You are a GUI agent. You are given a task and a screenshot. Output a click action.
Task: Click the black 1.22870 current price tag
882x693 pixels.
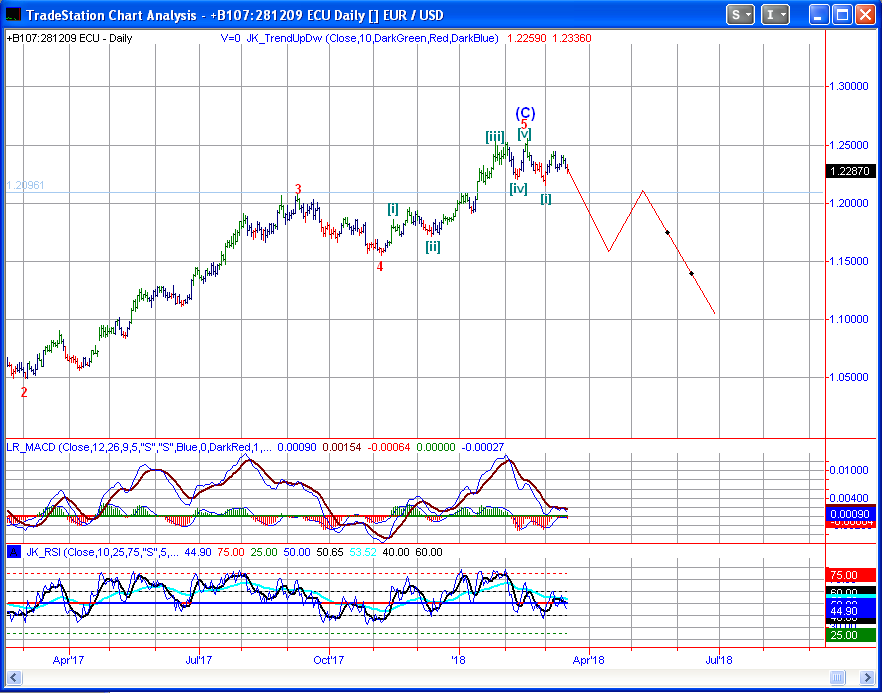(850, 171)
